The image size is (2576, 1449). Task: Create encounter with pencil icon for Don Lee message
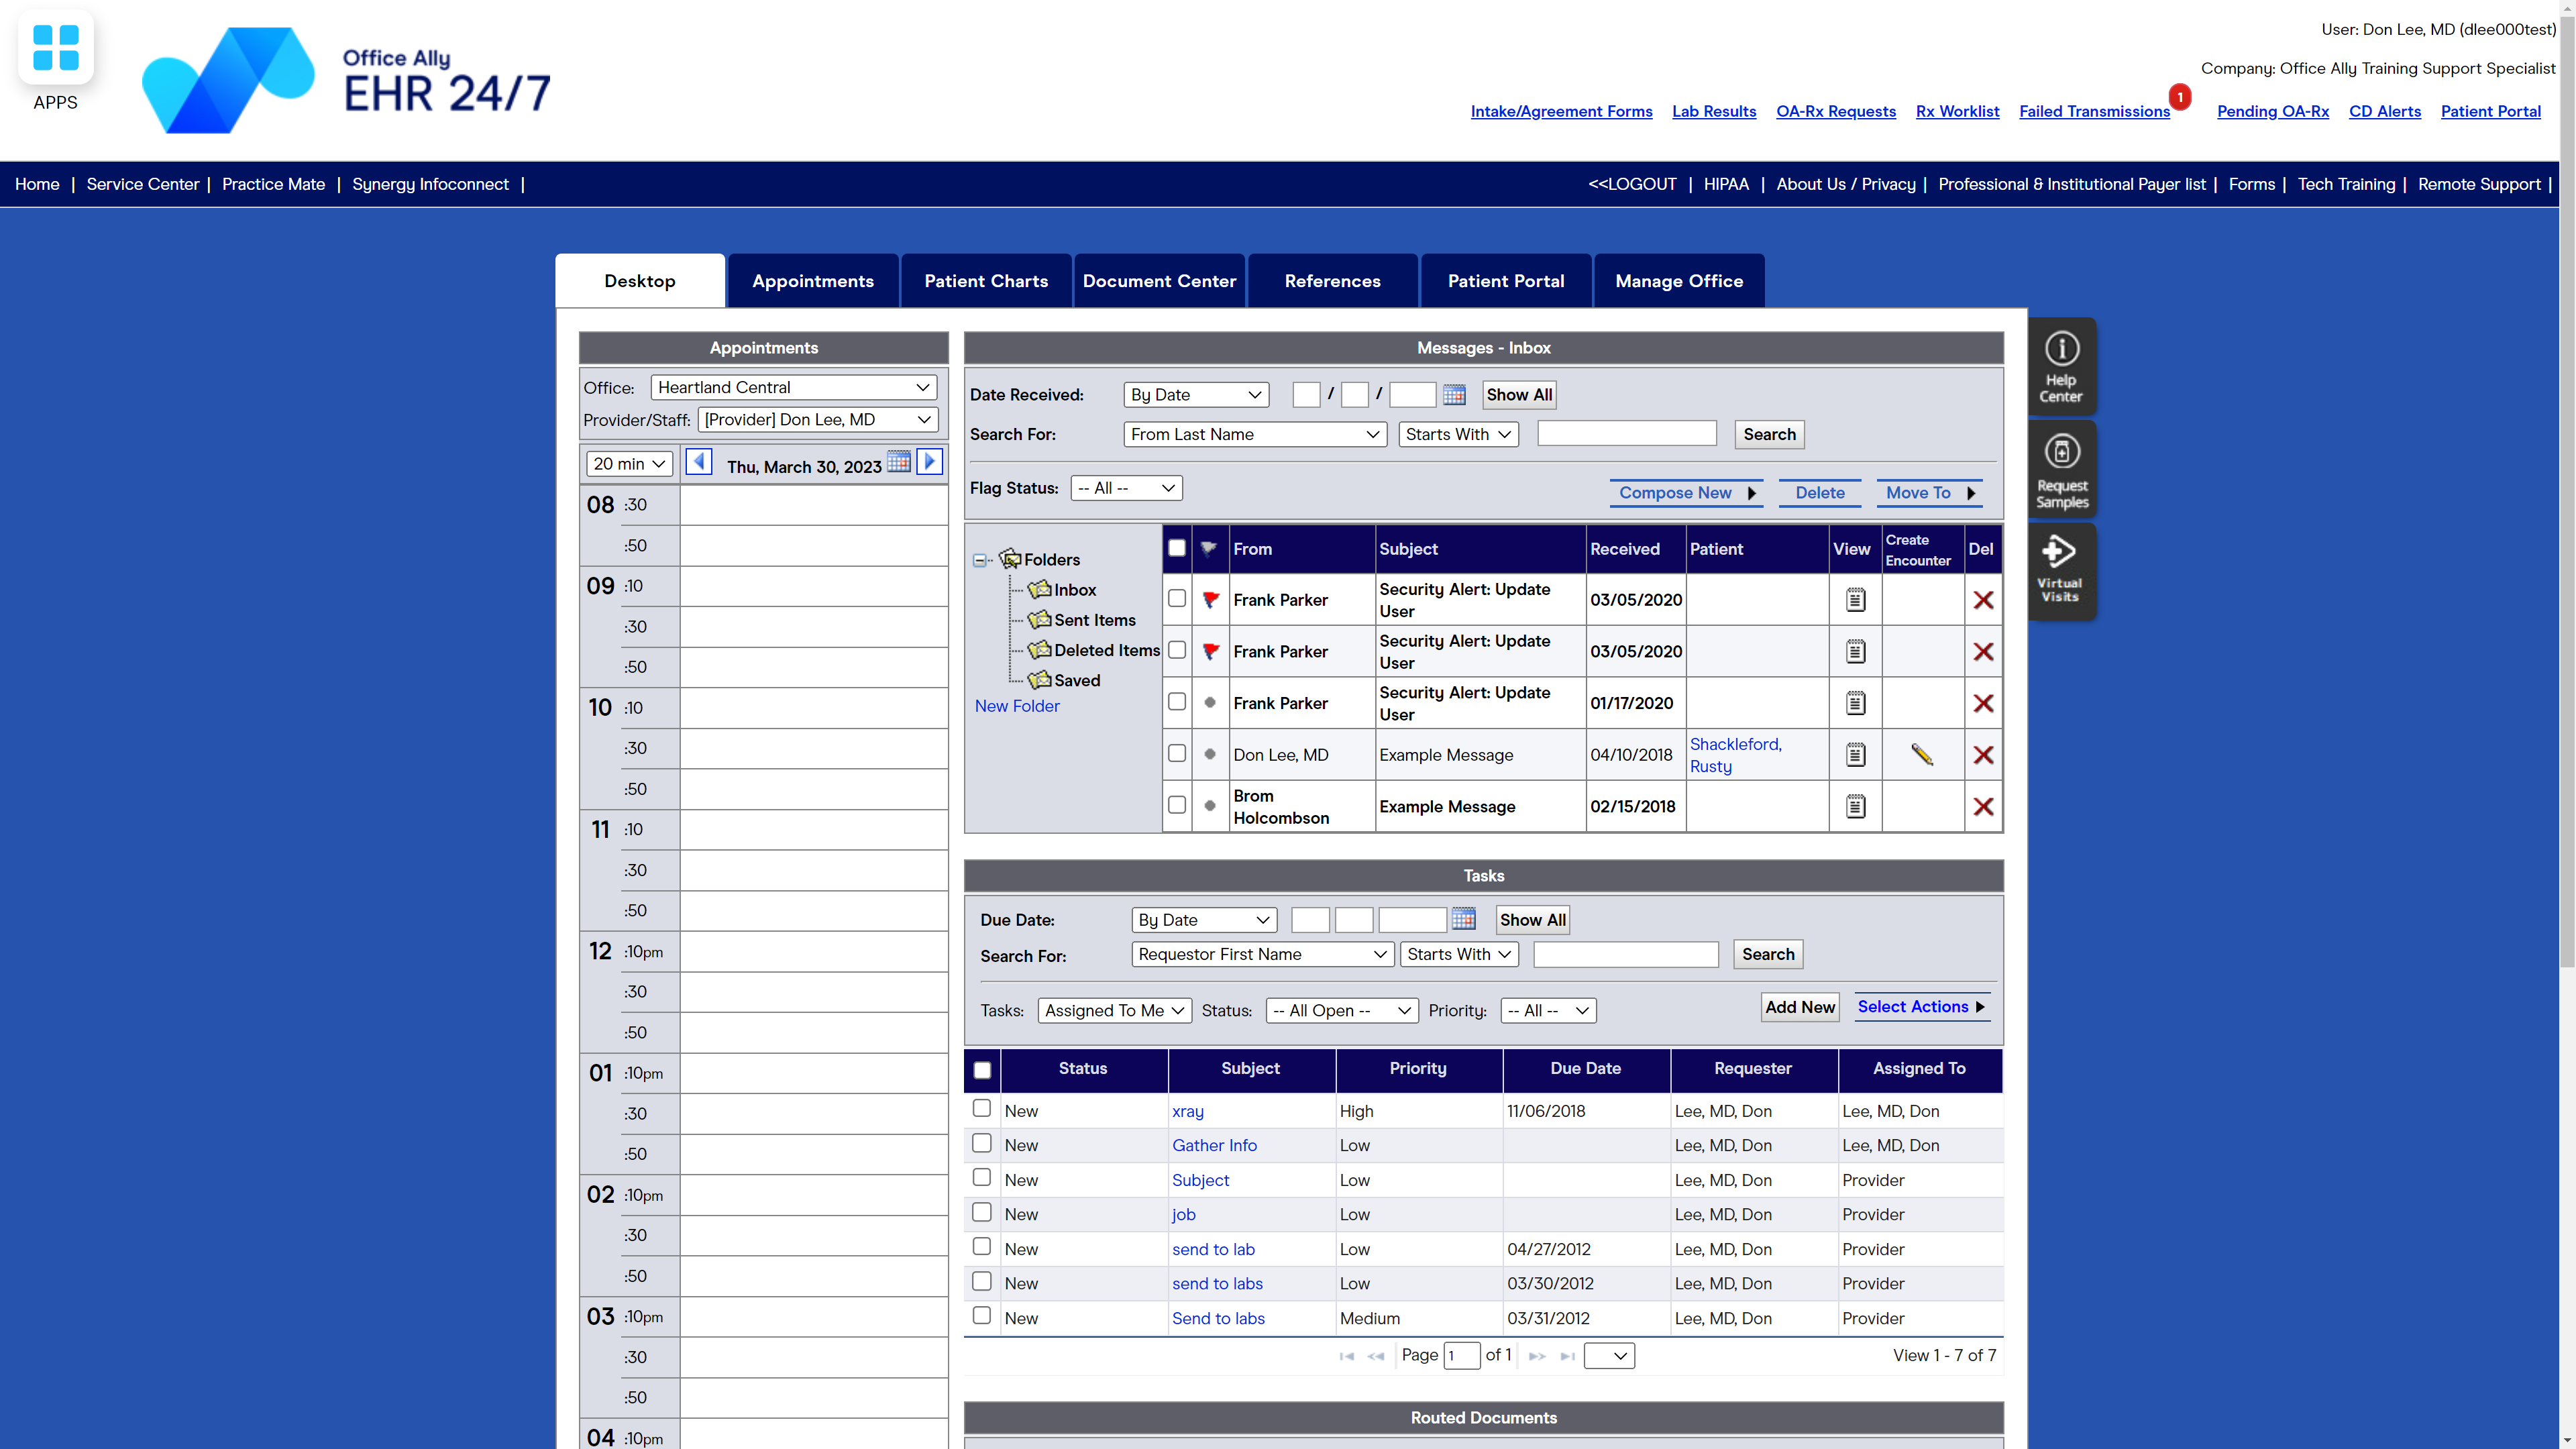tap(1922, 754)
